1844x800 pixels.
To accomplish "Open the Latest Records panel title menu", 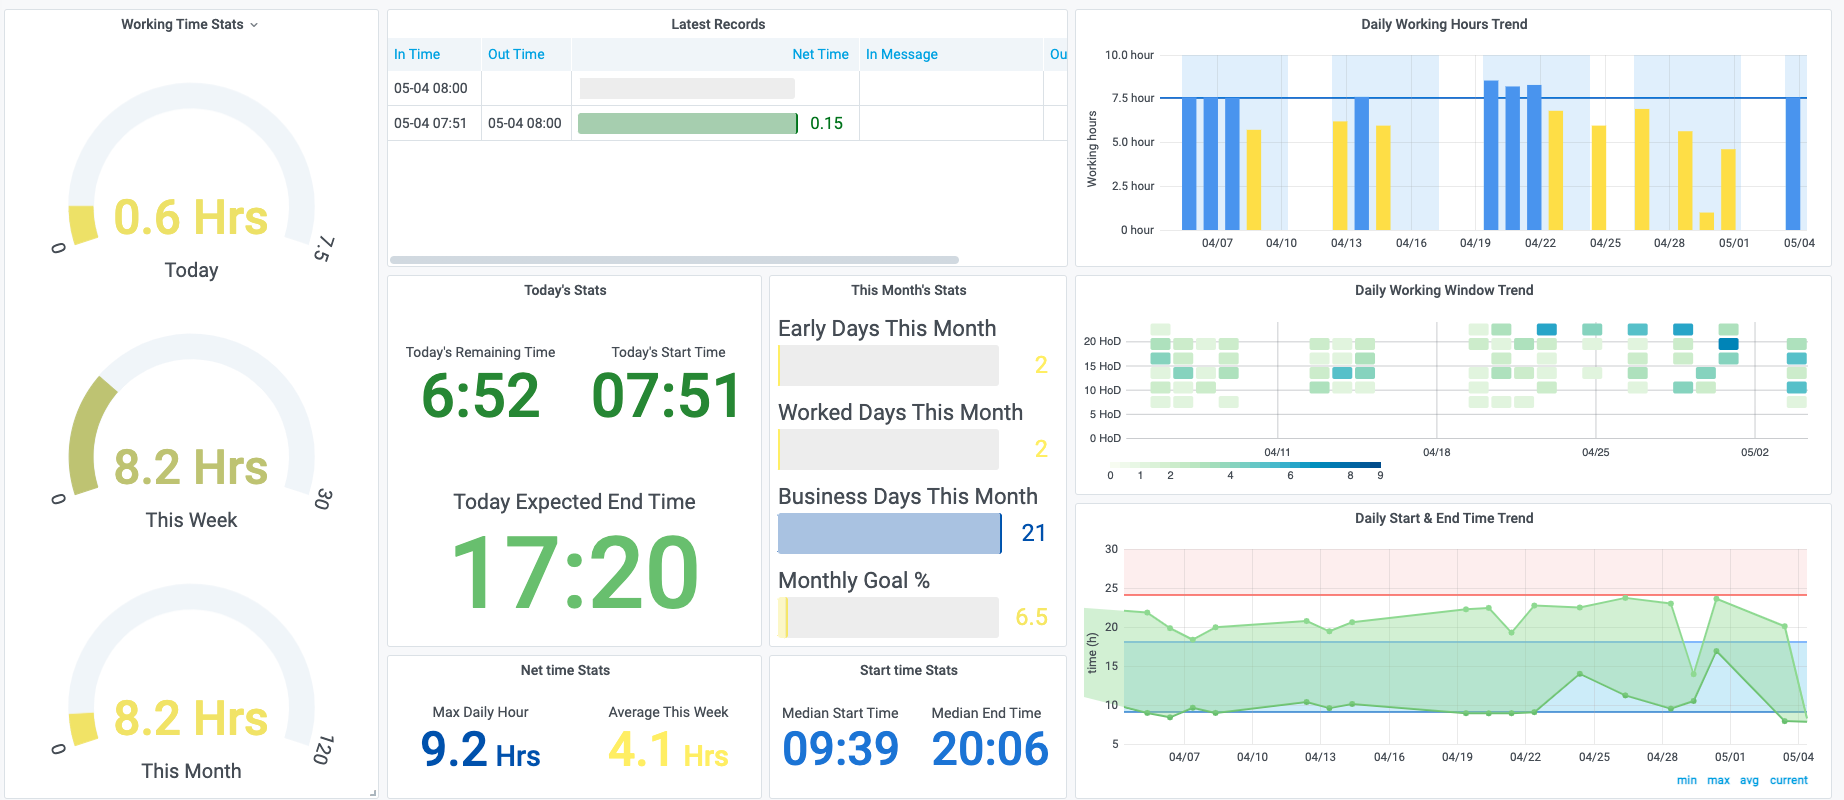I will click(718, 24).
